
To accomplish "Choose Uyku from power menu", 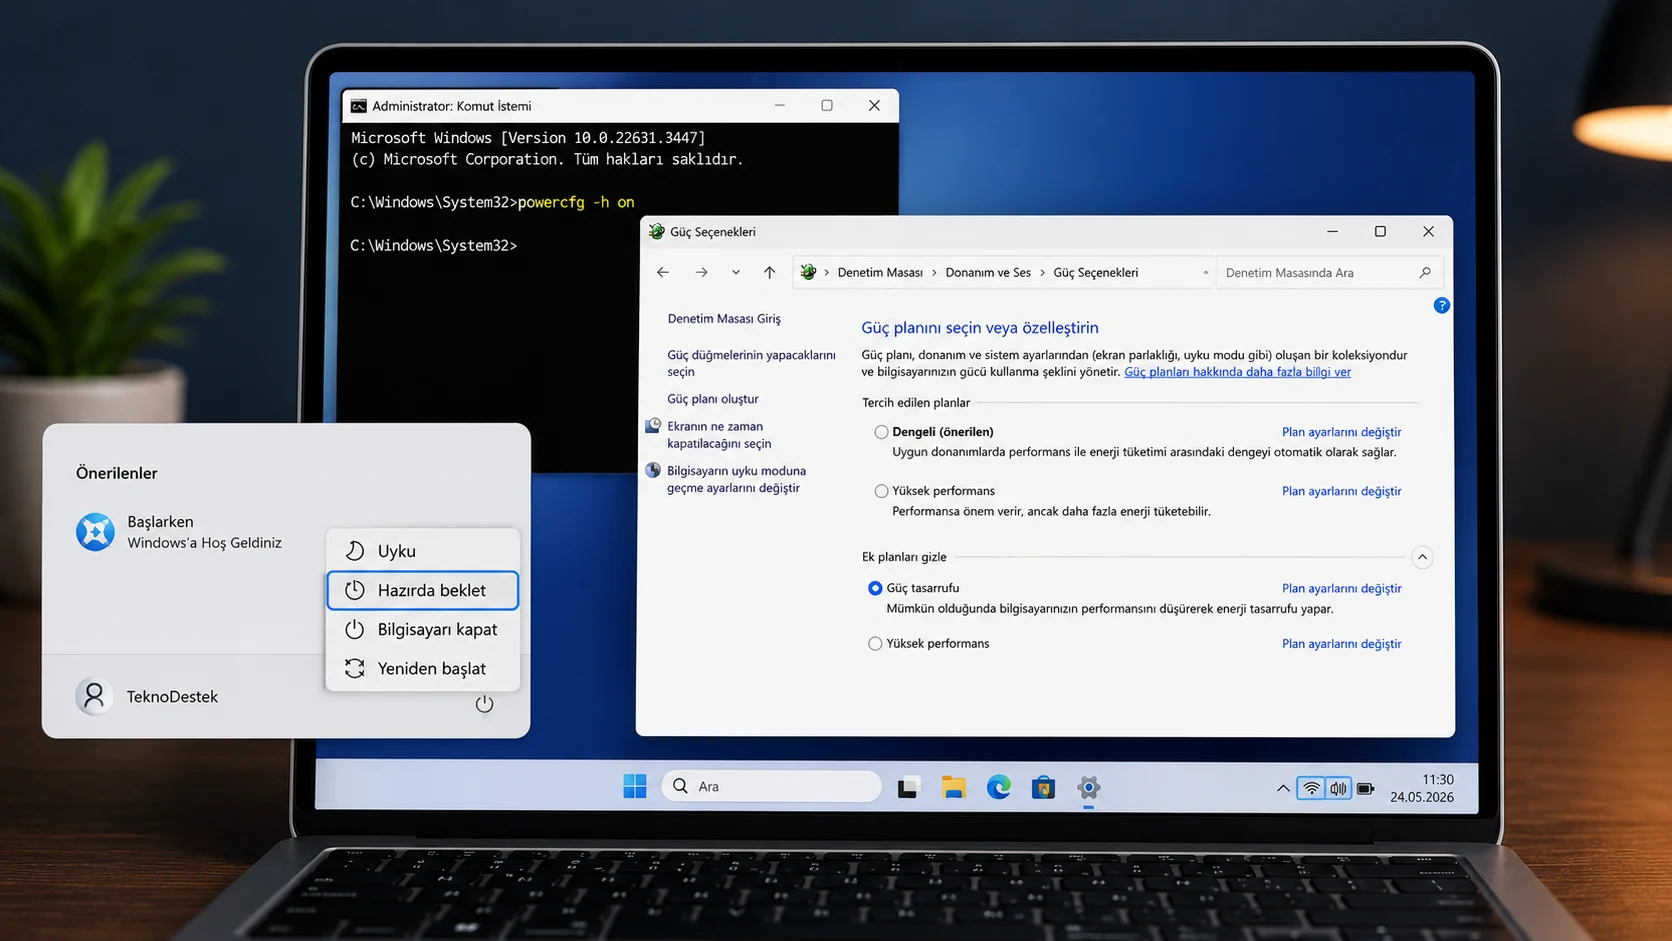I will [x=423, y=551].
